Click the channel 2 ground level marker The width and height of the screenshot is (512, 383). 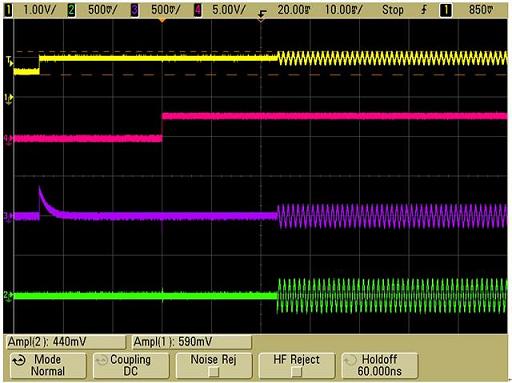click(x=8, y=296)
